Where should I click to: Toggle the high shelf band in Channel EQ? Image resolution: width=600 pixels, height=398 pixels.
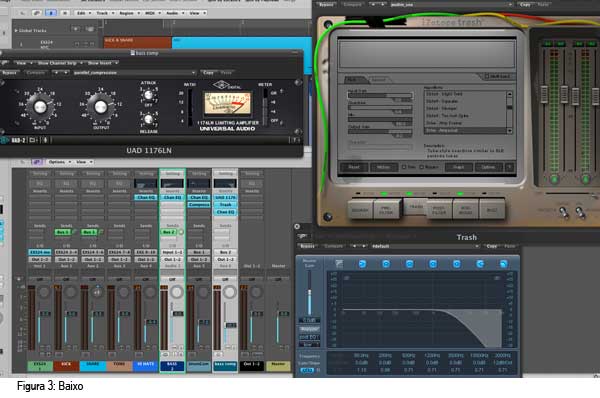(480, 264)
